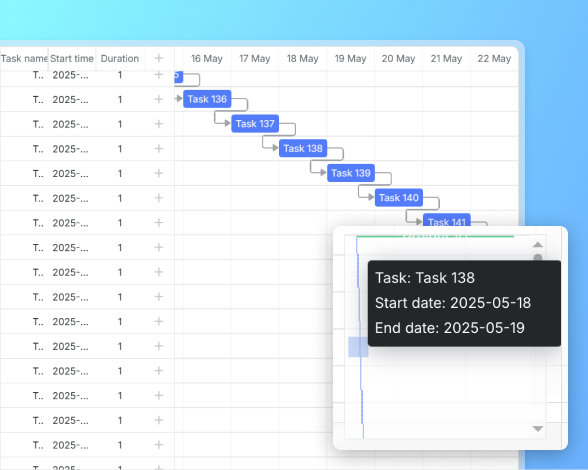This screenshot has height=470, width=588.
Task: Select the Task 137 bar in timeline
Action: pyautogui.click(x=255, y=124)
